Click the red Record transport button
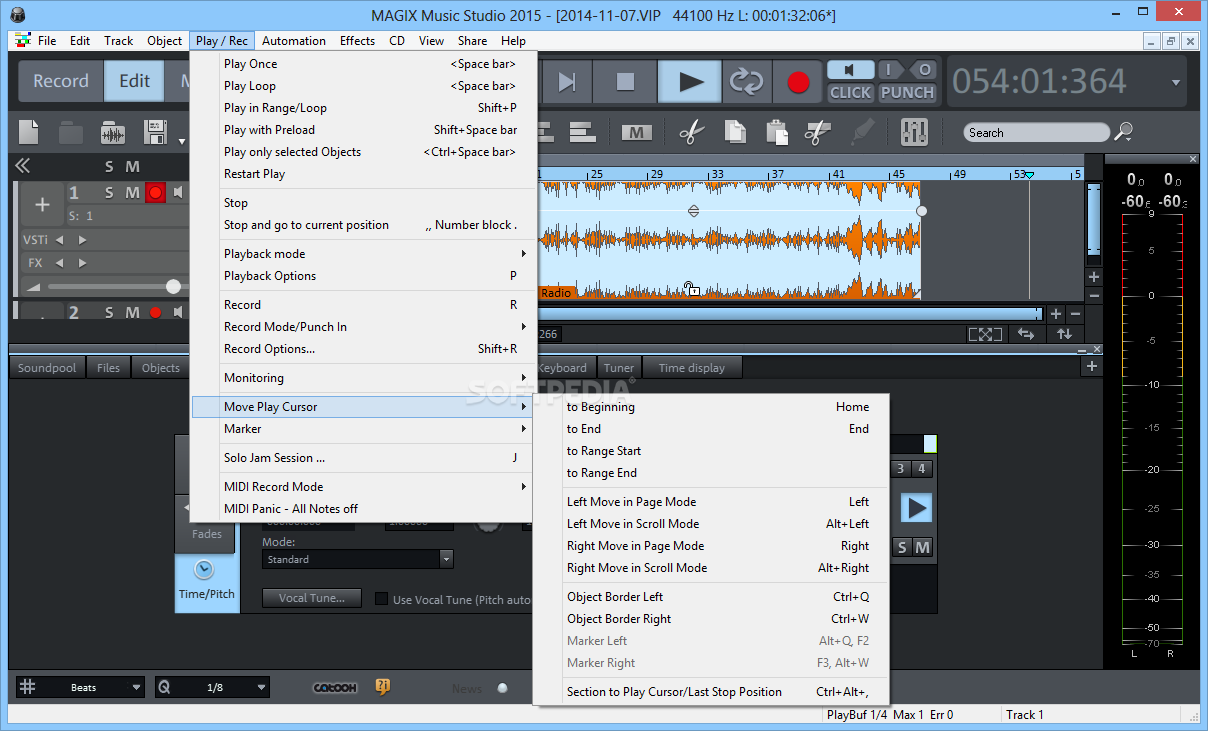Image resolution: width=1208 pixels, height=731 pixels. coord(798,81)
